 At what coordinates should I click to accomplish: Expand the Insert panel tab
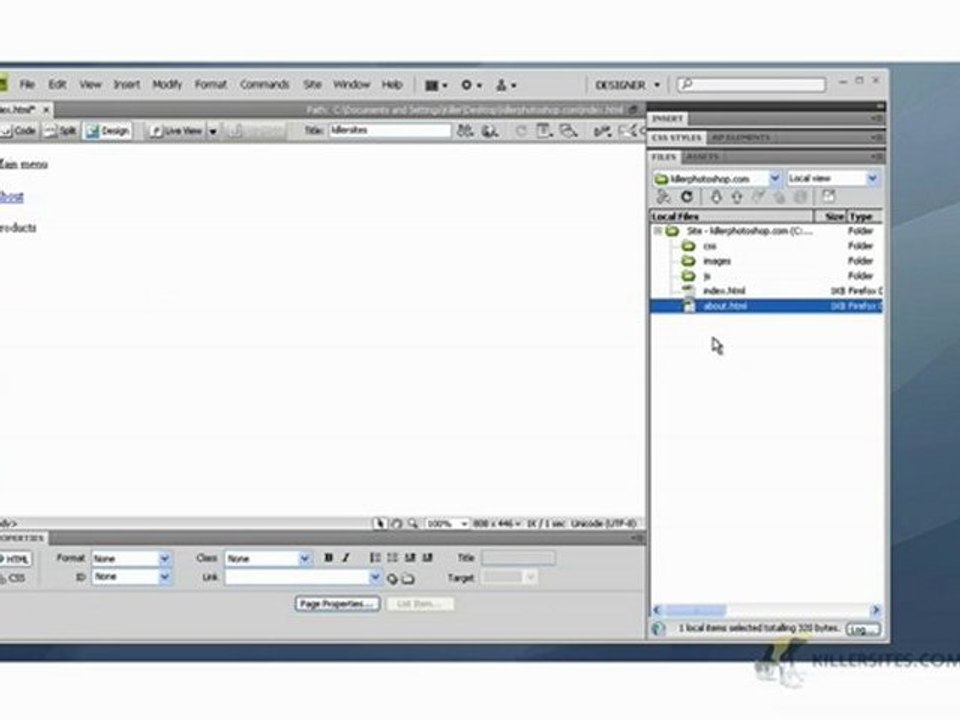point(667,118)
